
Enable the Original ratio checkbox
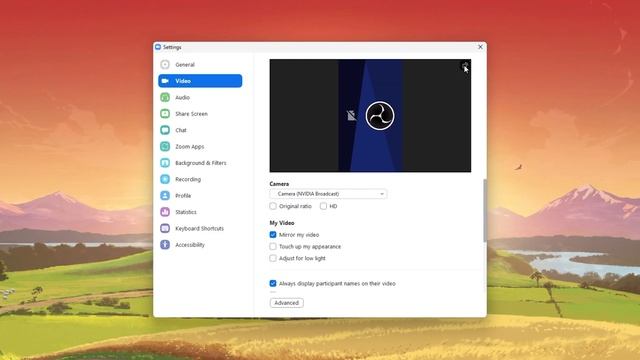pyautogui.click(x=273, y=206)
